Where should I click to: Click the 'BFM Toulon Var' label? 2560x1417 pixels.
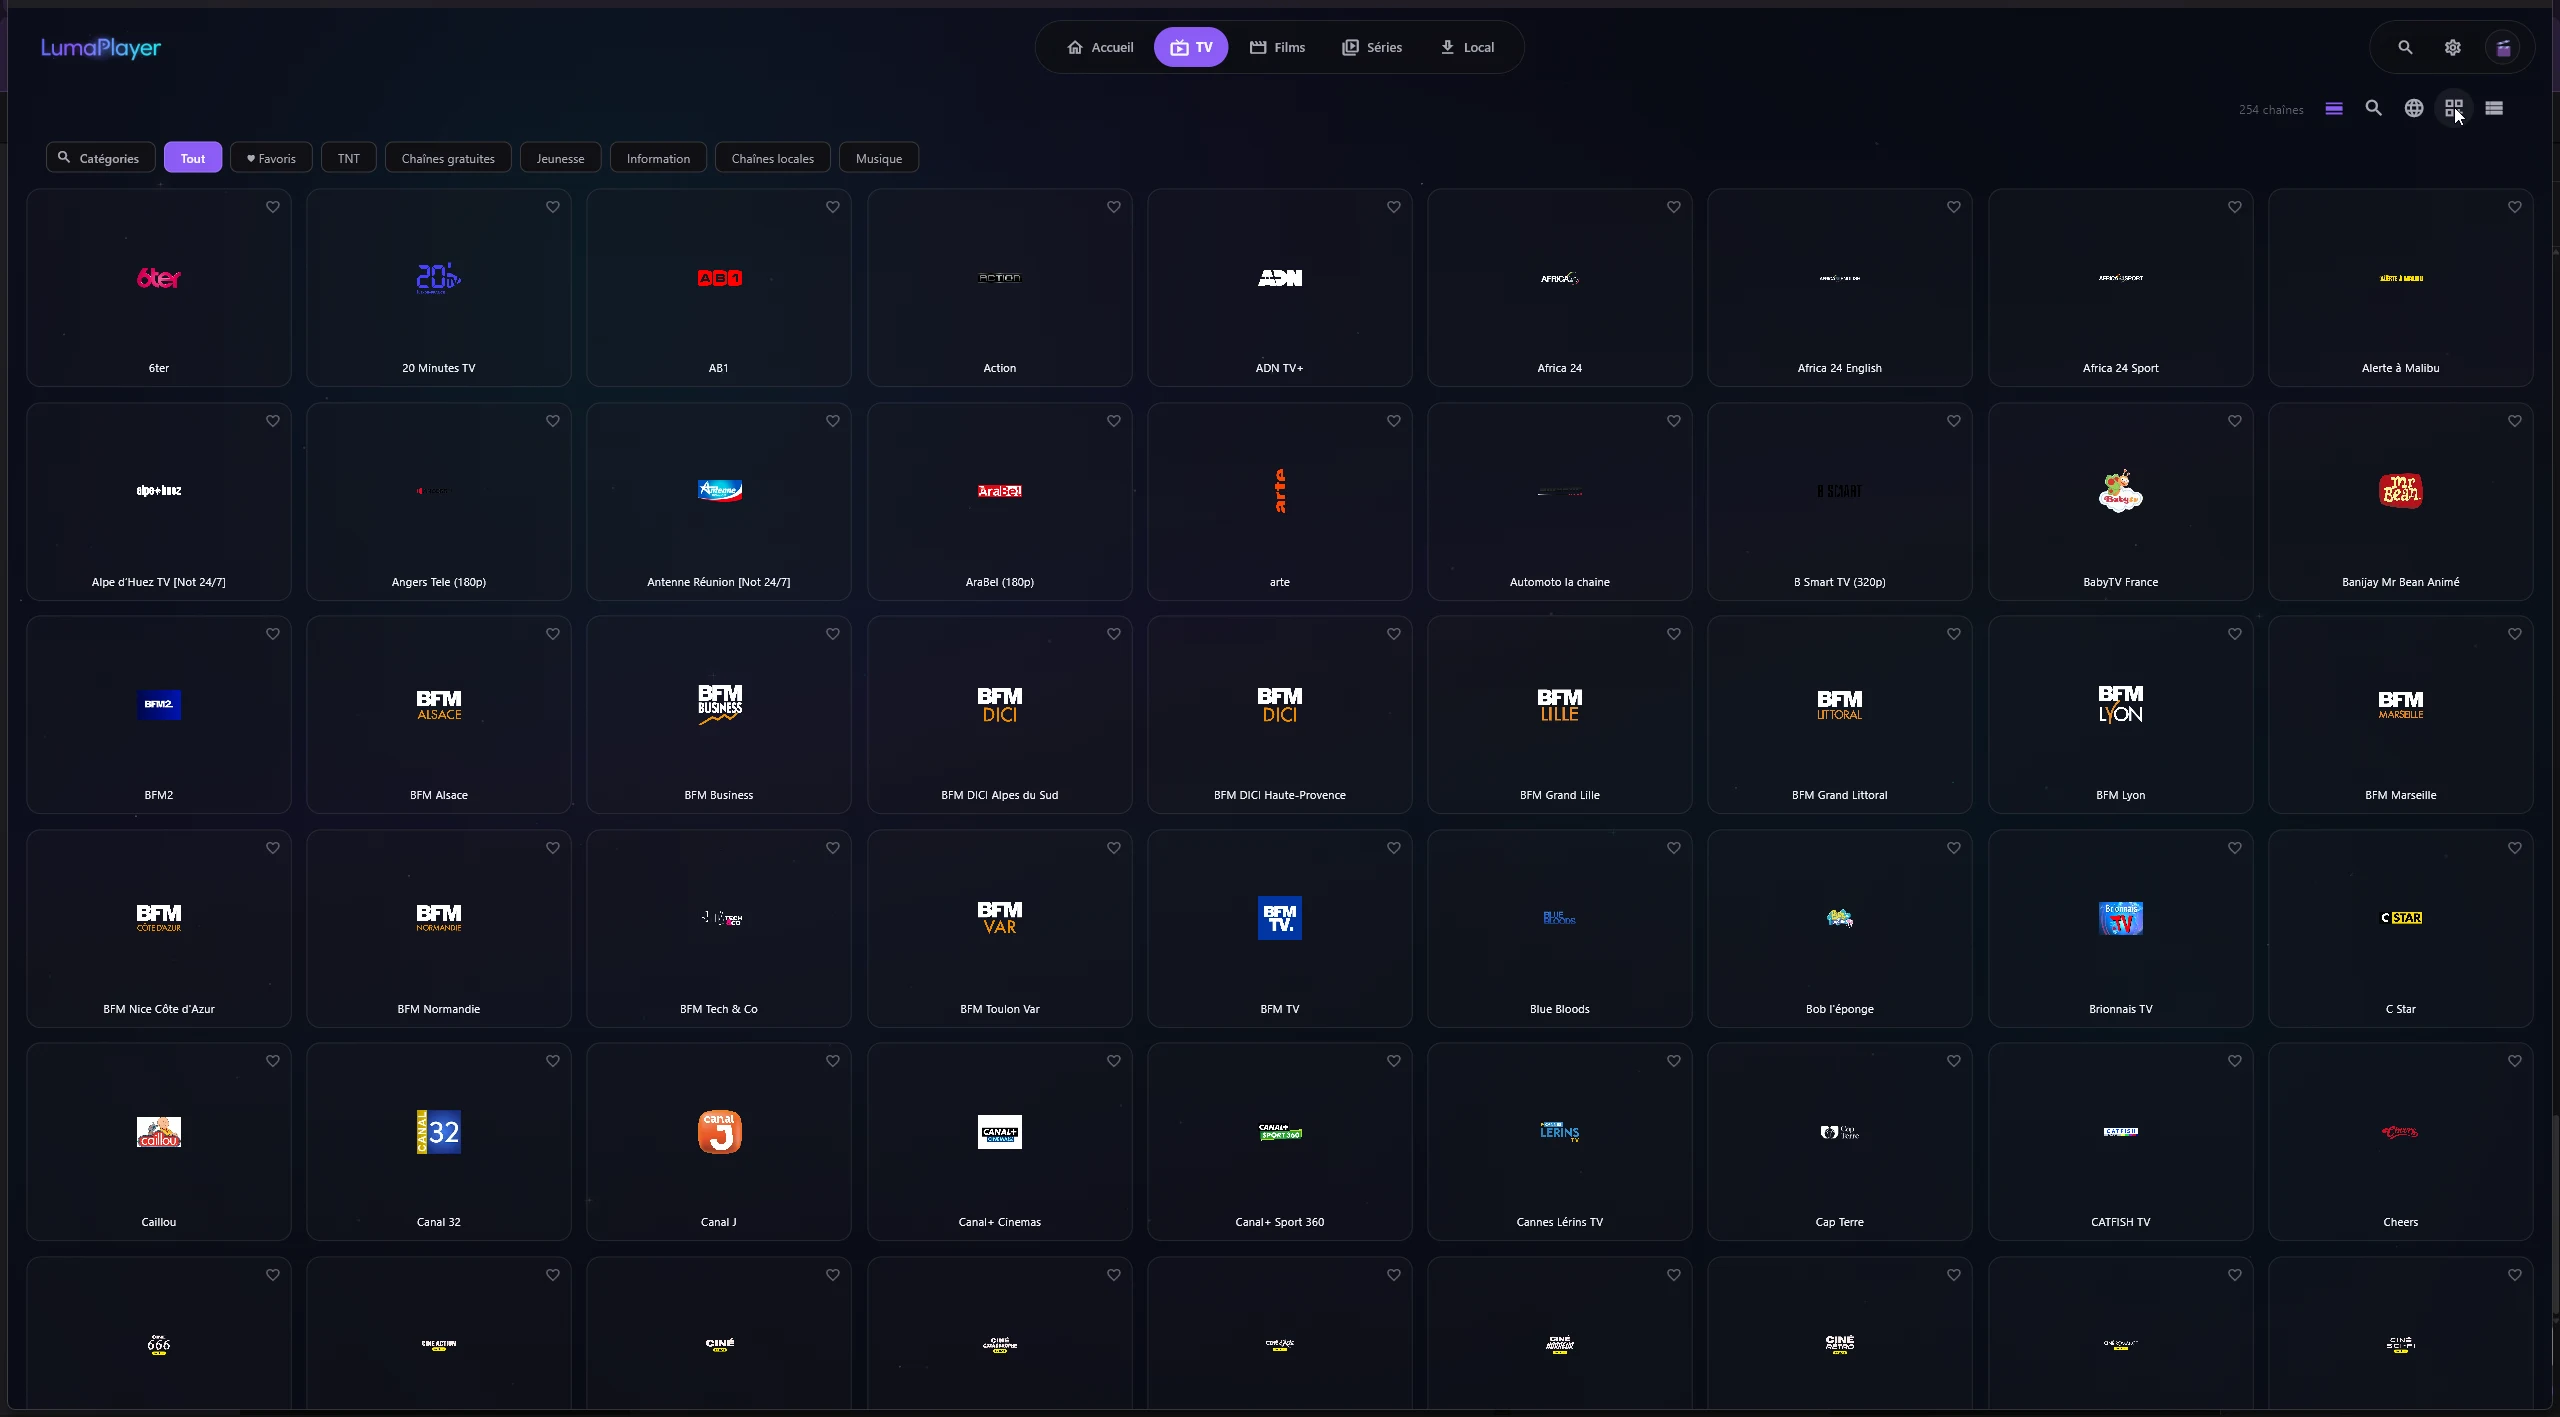(x=1000, y=1009)
